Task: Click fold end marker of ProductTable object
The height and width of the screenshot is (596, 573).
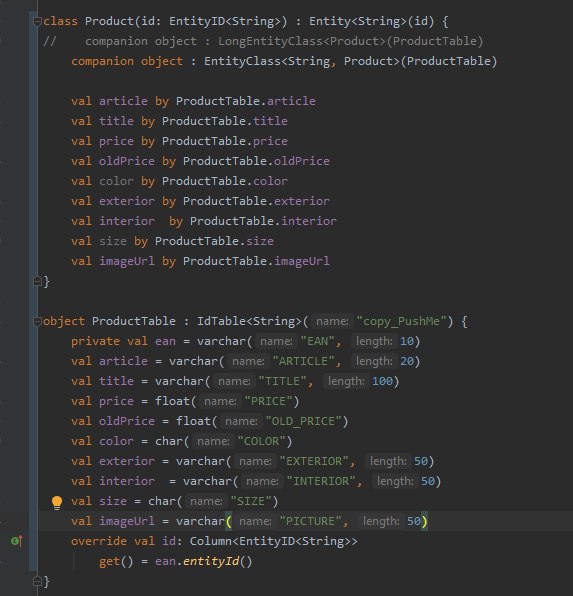Action: [37, 582]
